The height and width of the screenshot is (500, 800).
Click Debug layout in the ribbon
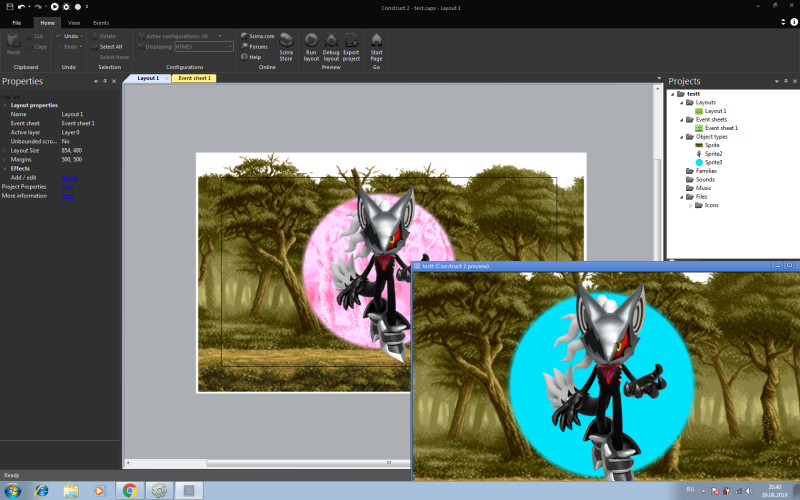coord(331,47)
